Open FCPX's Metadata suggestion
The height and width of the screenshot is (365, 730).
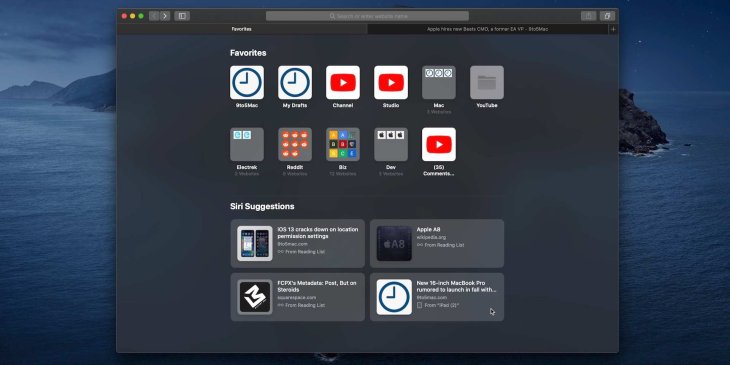(297, 297)
